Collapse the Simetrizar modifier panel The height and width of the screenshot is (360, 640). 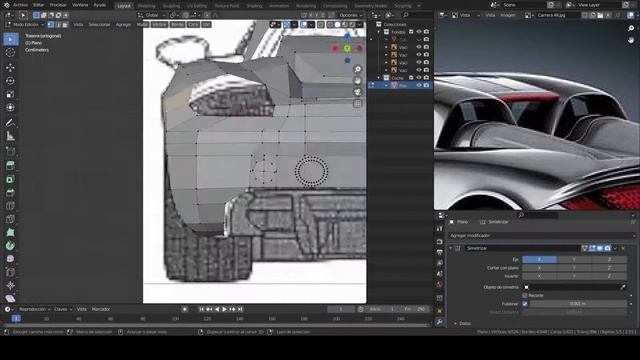(x=451, y=248)
